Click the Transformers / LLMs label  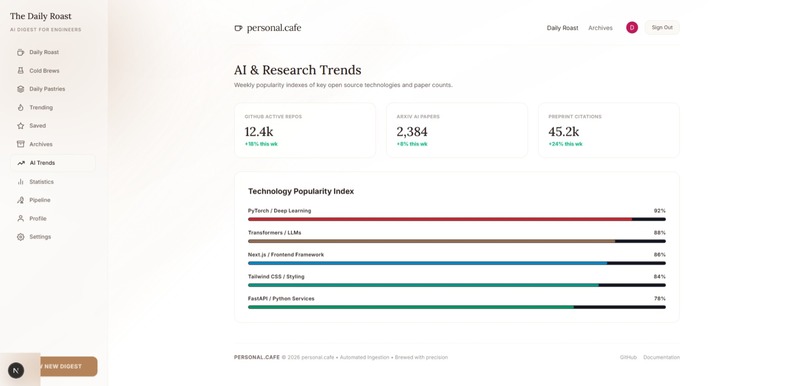274,233
